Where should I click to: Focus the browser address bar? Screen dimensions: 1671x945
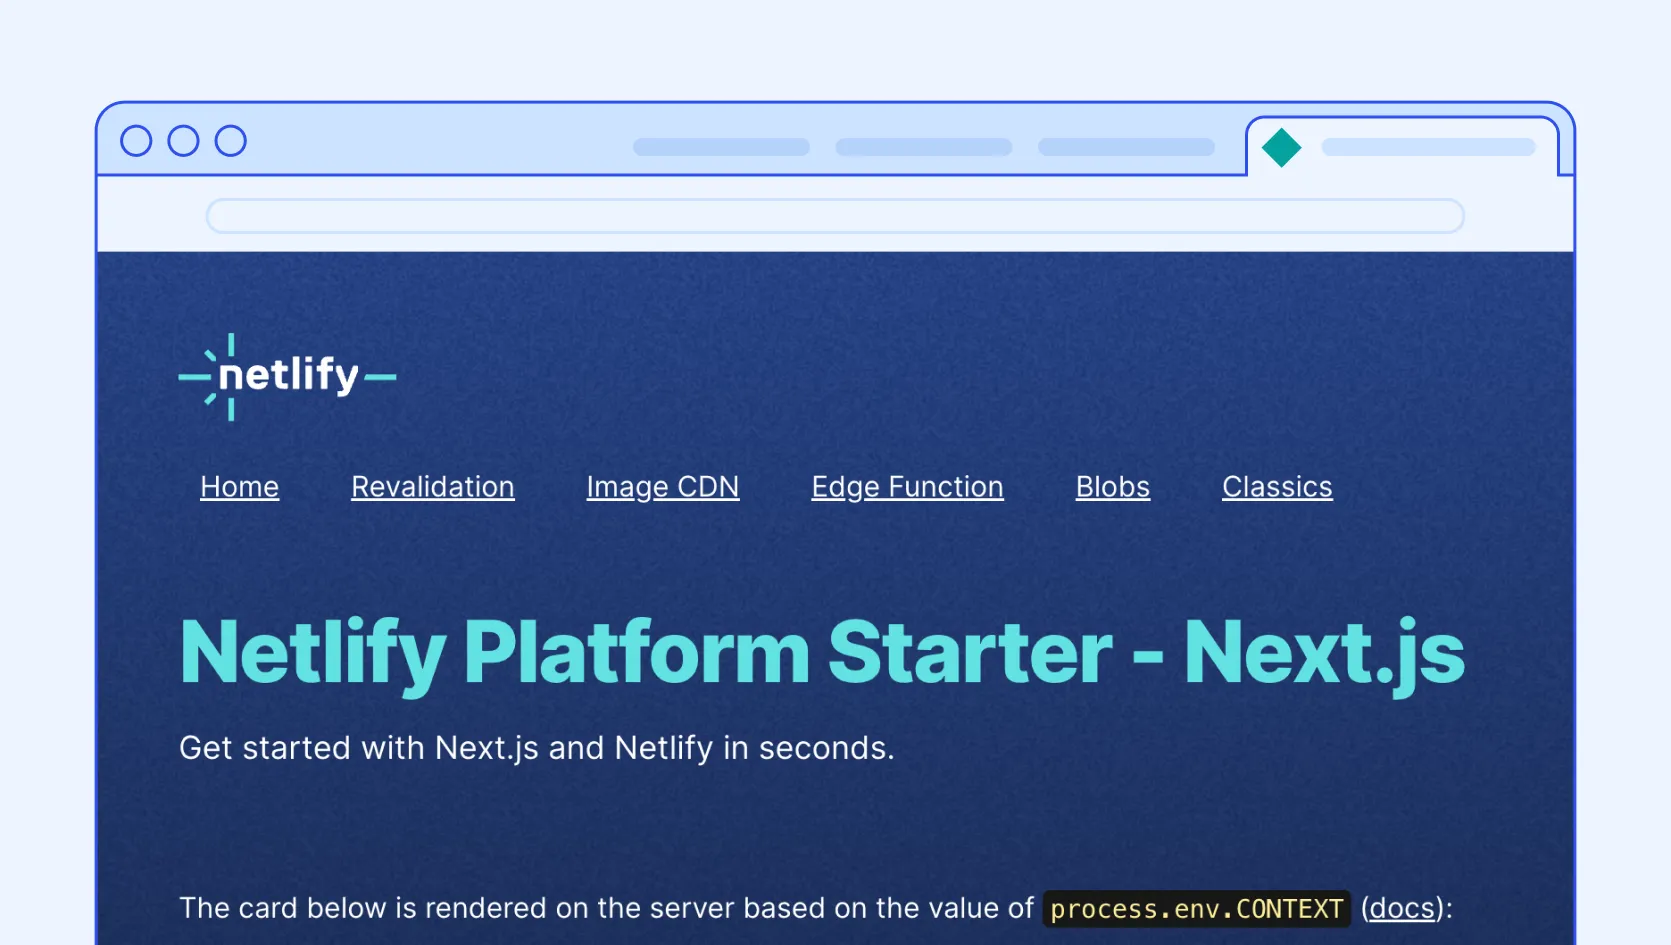click(835, 216)
